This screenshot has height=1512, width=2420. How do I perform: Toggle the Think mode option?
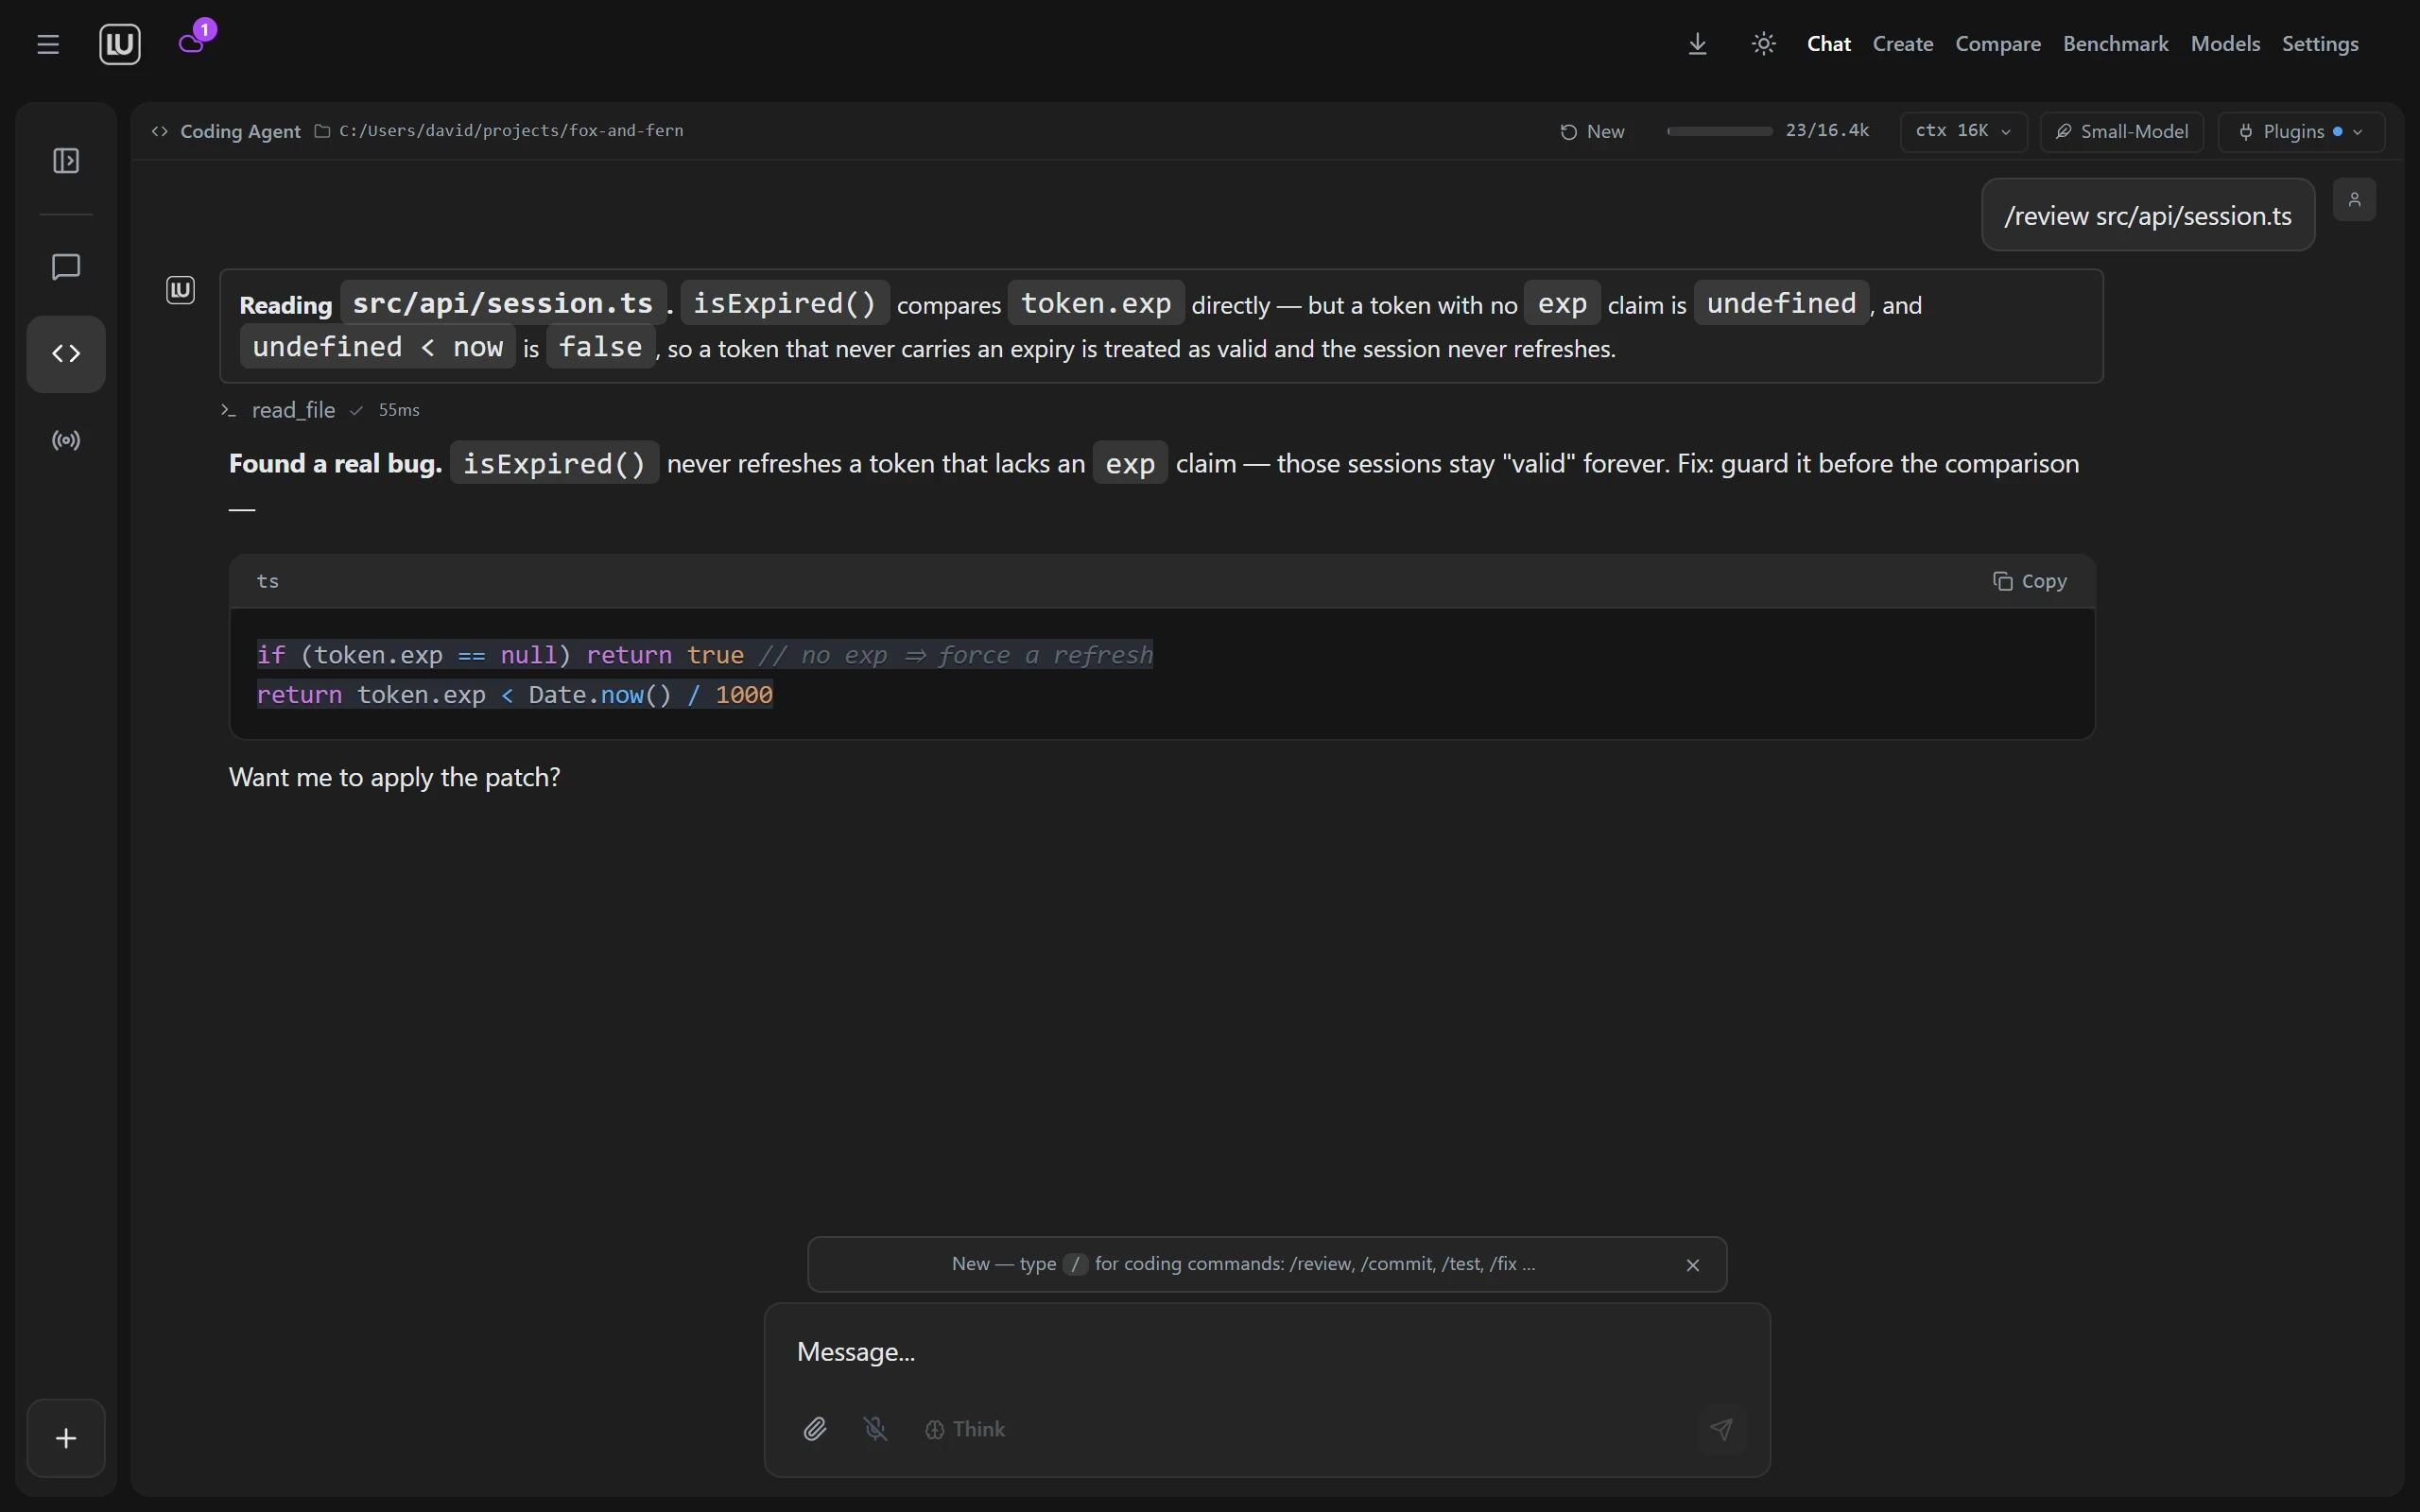(x=965, y=1429)
